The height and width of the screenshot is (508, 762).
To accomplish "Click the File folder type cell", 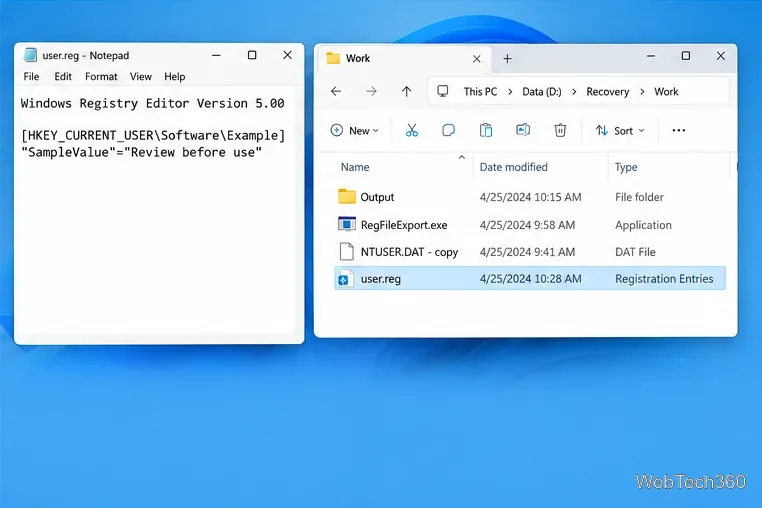I will (x=639, y=197).
